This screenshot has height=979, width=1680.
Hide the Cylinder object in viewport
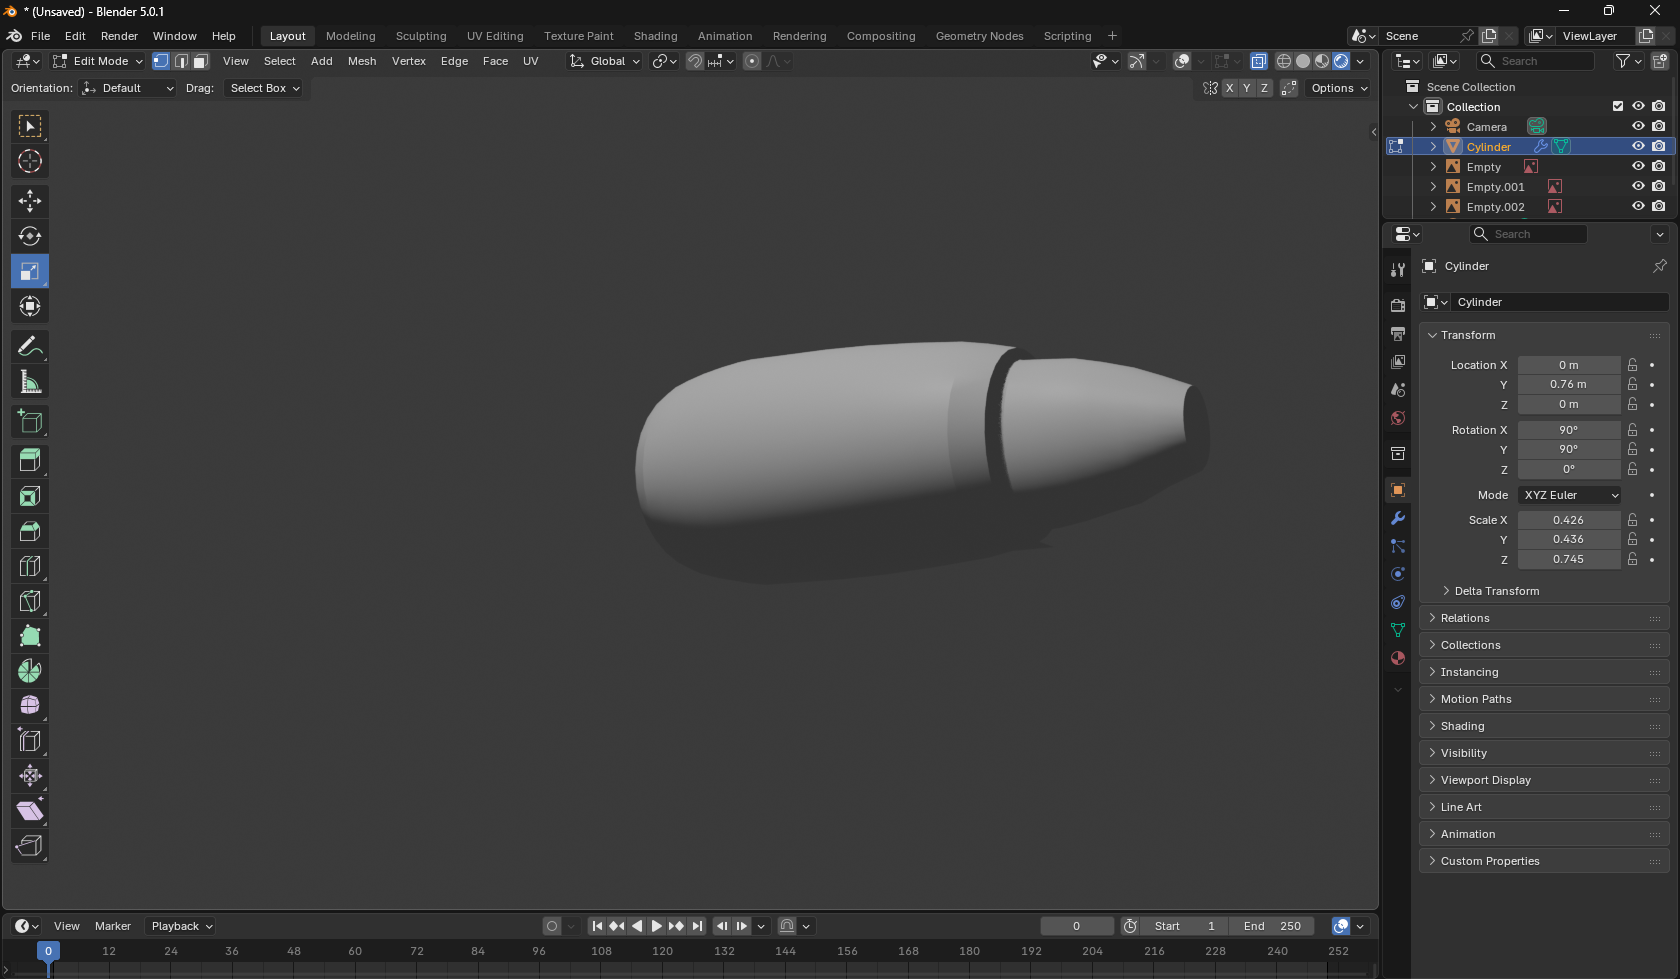[1638, 146]
